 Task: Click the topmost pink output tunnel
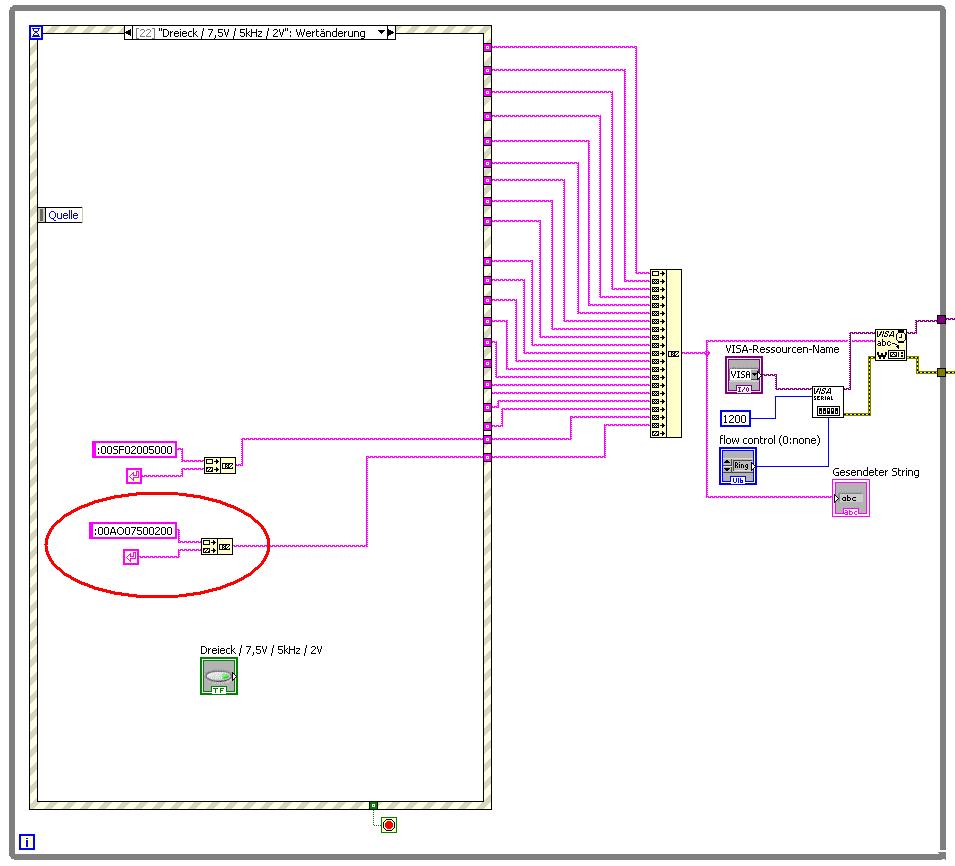pyautogui.click(x=487, y=47)
